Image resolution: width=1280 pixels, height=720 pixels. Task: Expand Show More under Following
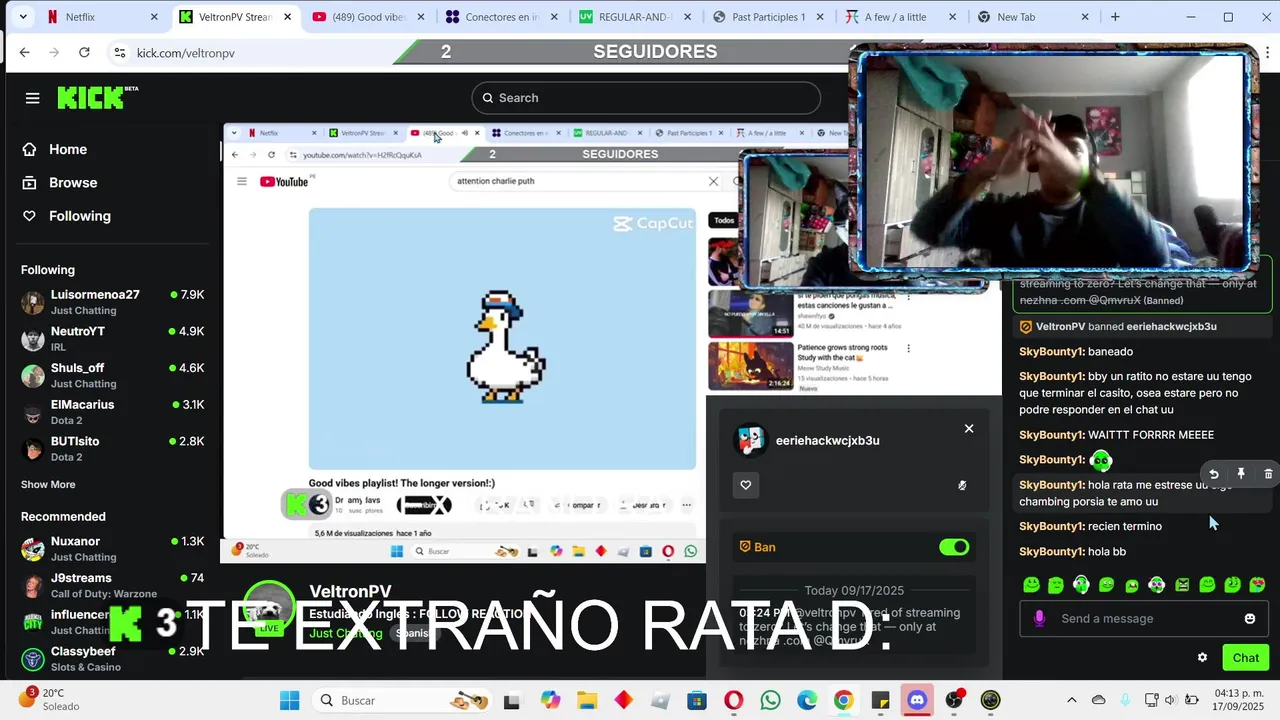click(48, 484)
